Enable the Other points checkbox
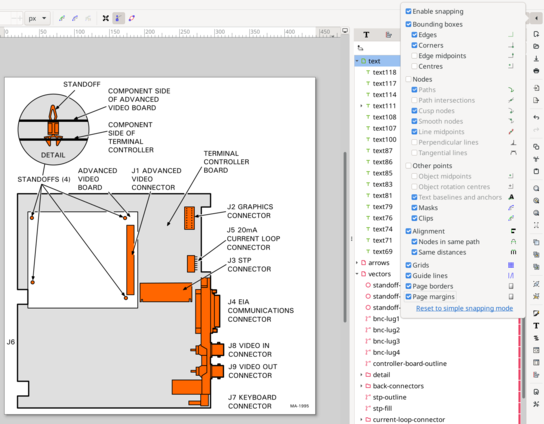Viewport: 544px width, 424px height. click(x=408, y=166)
